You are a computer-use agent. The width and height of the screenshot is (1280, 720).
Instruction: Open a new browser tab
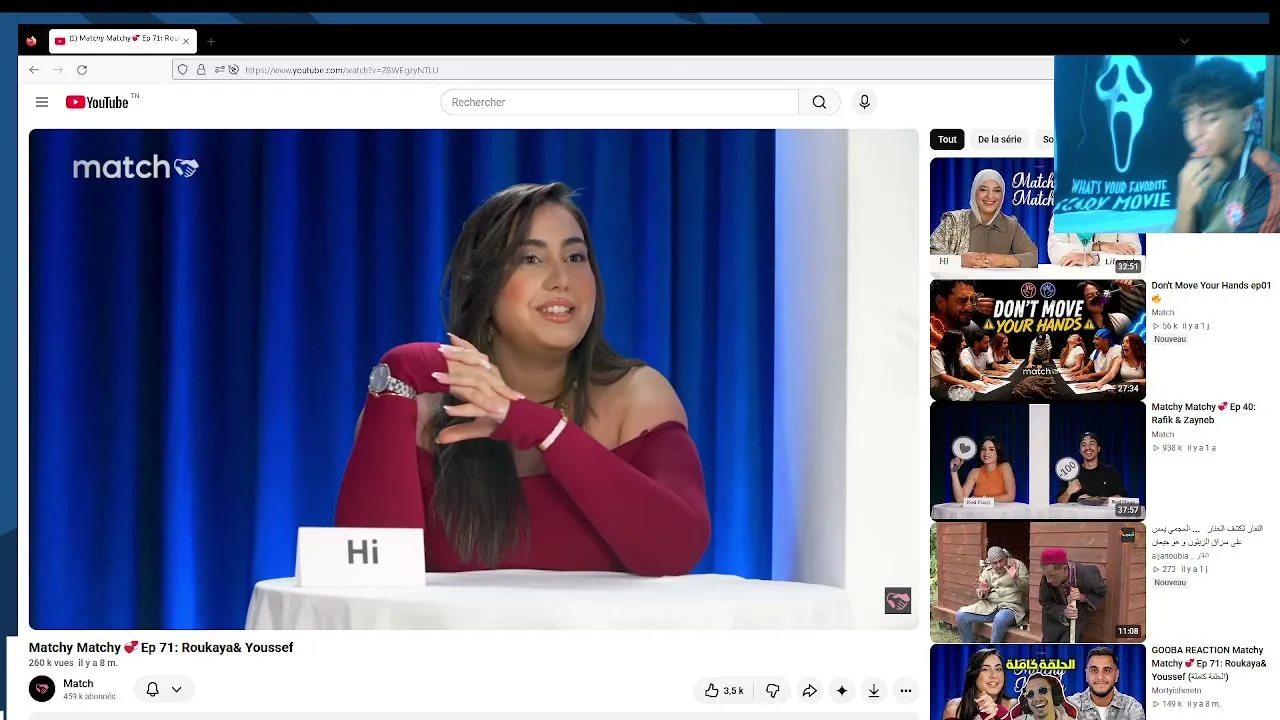(x=211, y=41)
